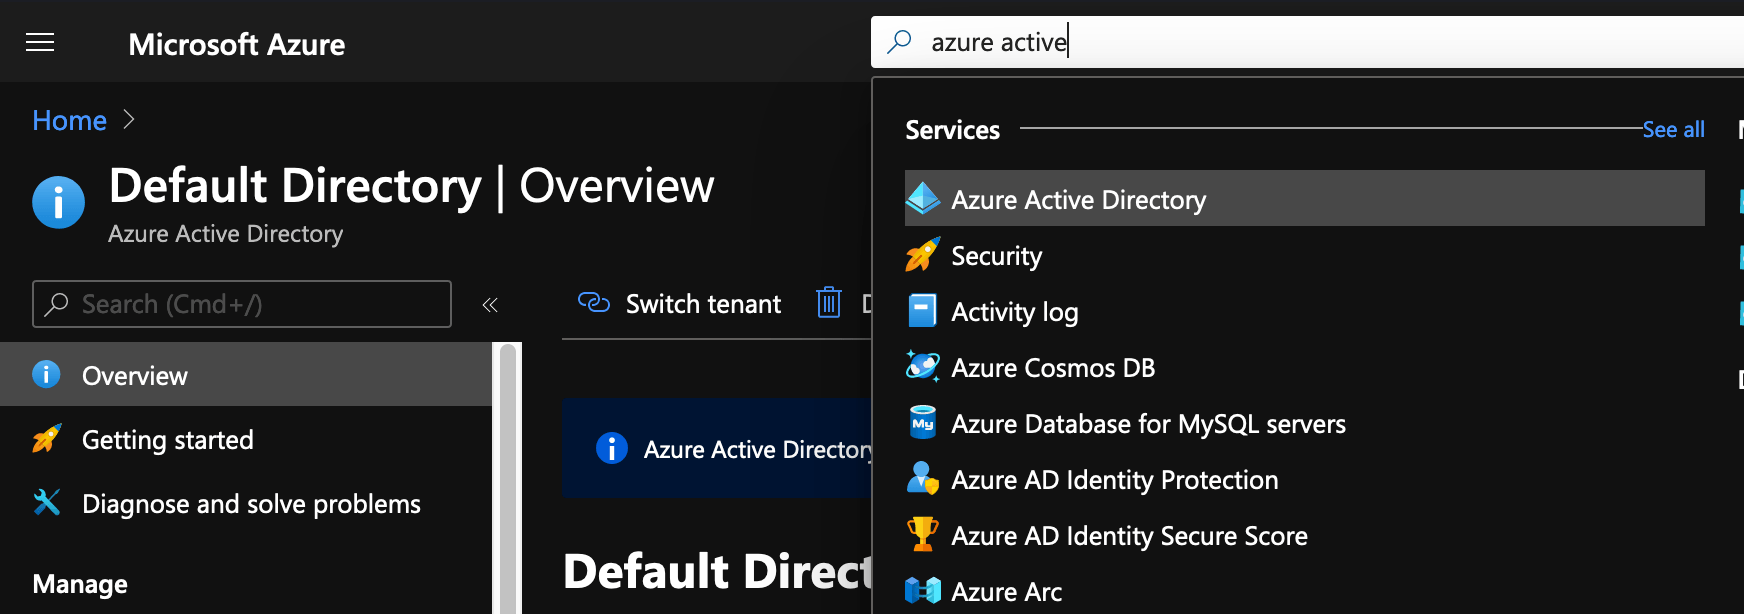This screenshot has height=614, width=1744.
Task: Open Azure Database for MySQL servers
Action: click(x=1304, y=423)
